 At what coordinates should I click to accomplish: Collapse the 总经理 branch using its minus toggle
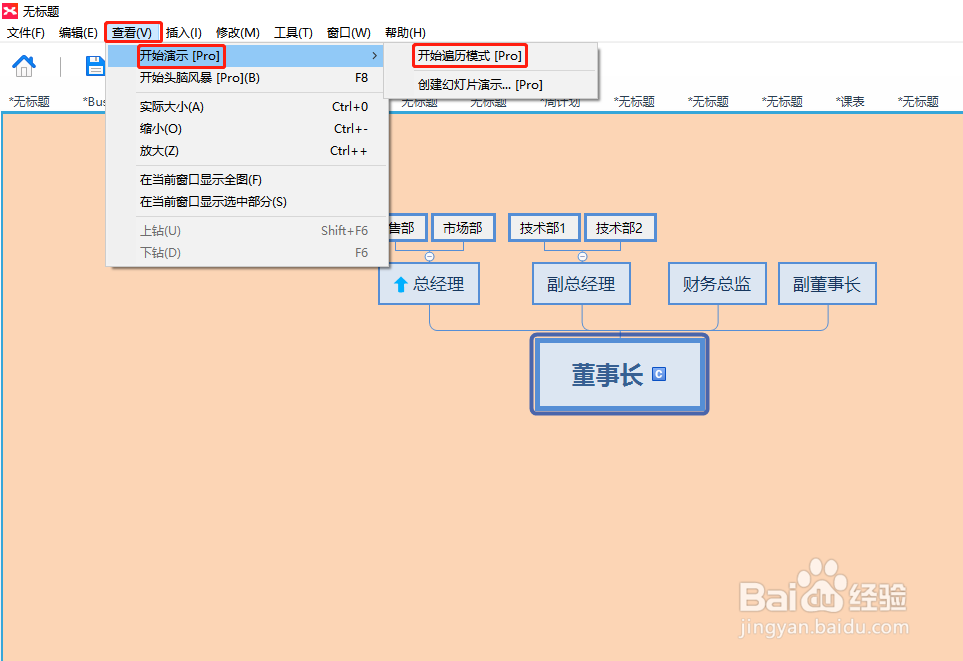(x=429, y=256)
